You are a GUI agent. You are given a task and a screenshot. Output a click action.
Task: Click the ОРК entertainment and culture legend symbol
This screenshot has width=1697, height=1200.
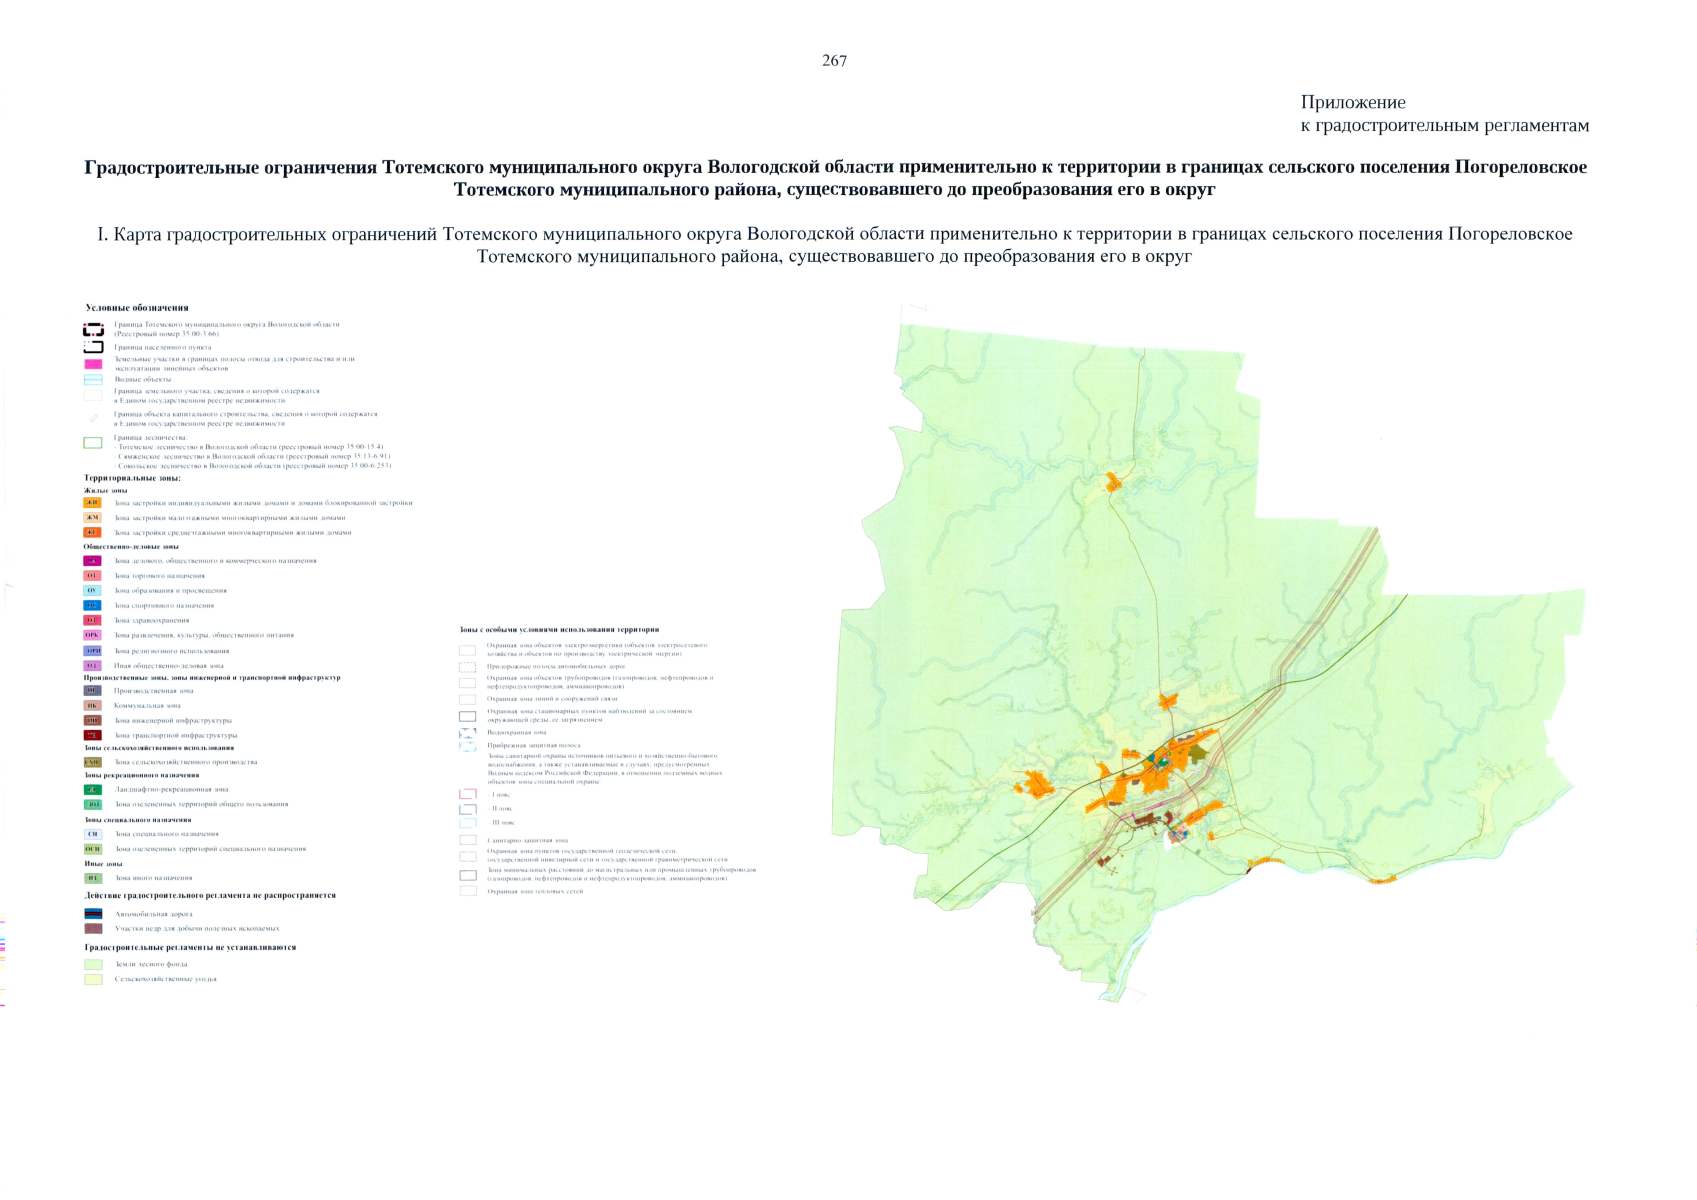pos(92,635)
